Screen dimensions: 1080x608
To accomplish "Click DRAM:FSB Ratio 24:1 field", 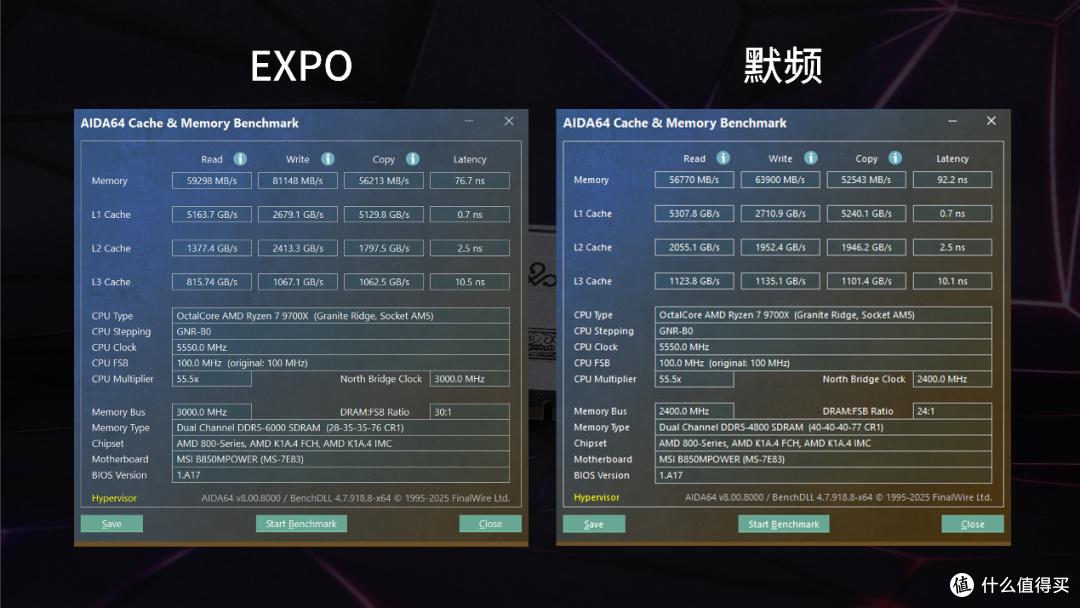I will pyautogui.click(x=953, y=411).
